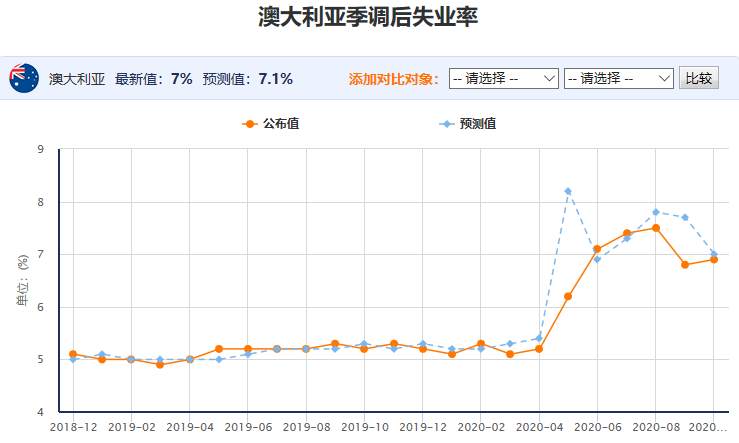The image size is (739, 443).
Task: Select the highest orange 公布值 point at 2020-08
Action: pos(656,228)
